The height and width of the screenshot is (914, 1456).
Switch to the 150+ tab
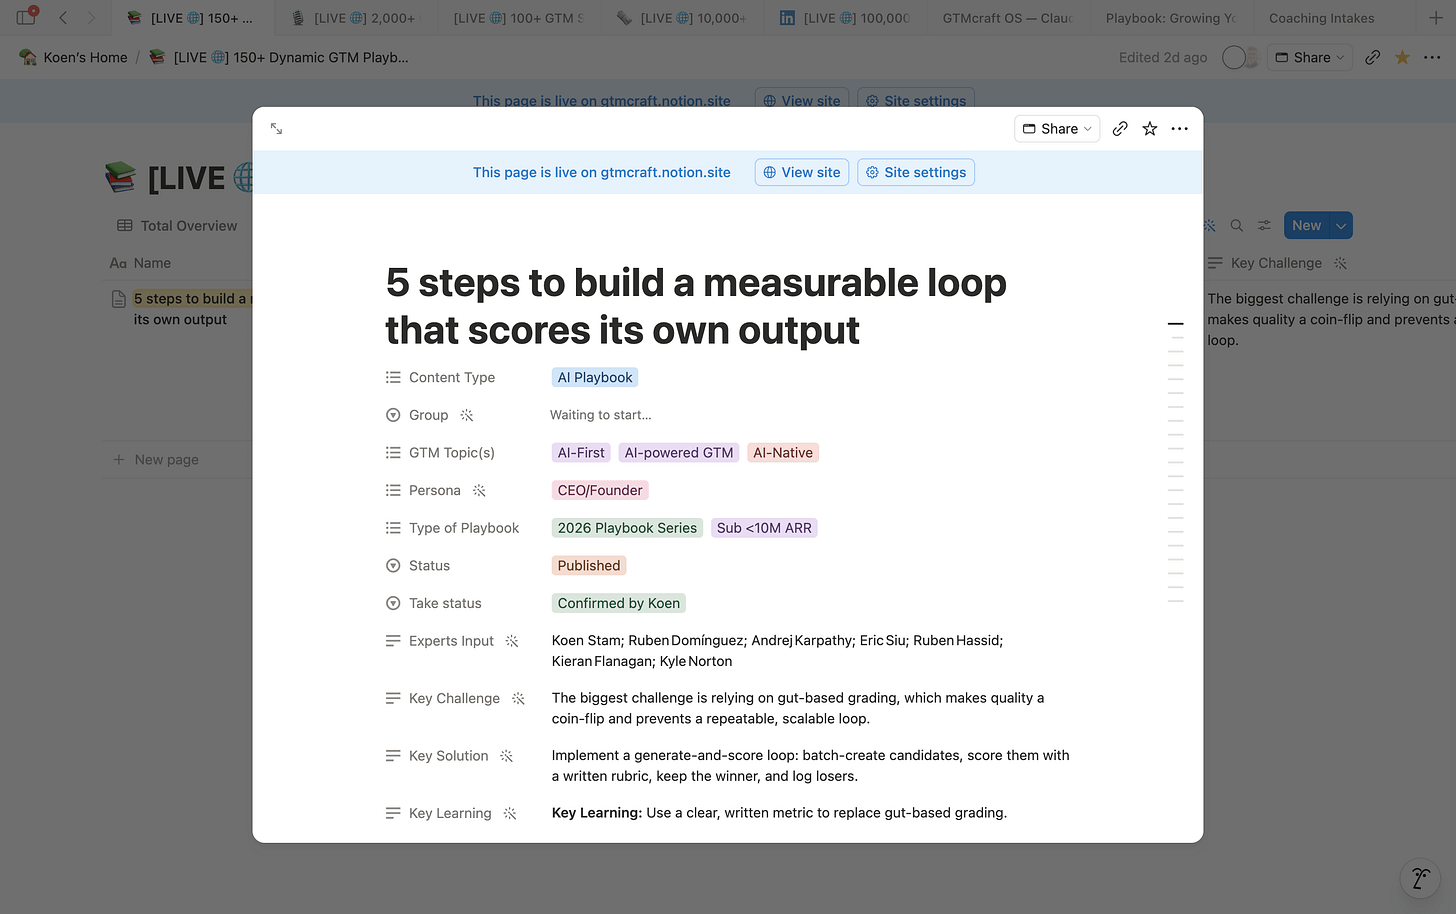tap(190, 18)
